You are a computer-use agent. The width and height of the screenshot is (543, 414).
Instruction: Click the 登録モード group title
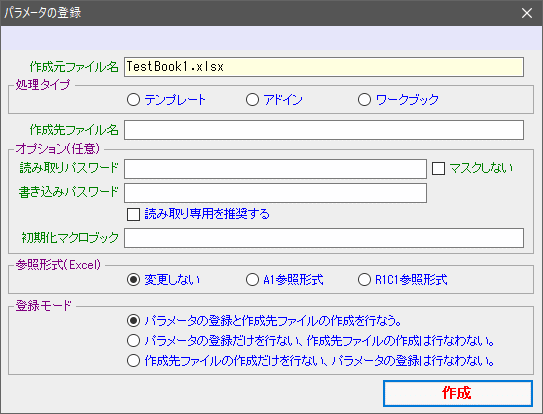click(x=43, y=306)
